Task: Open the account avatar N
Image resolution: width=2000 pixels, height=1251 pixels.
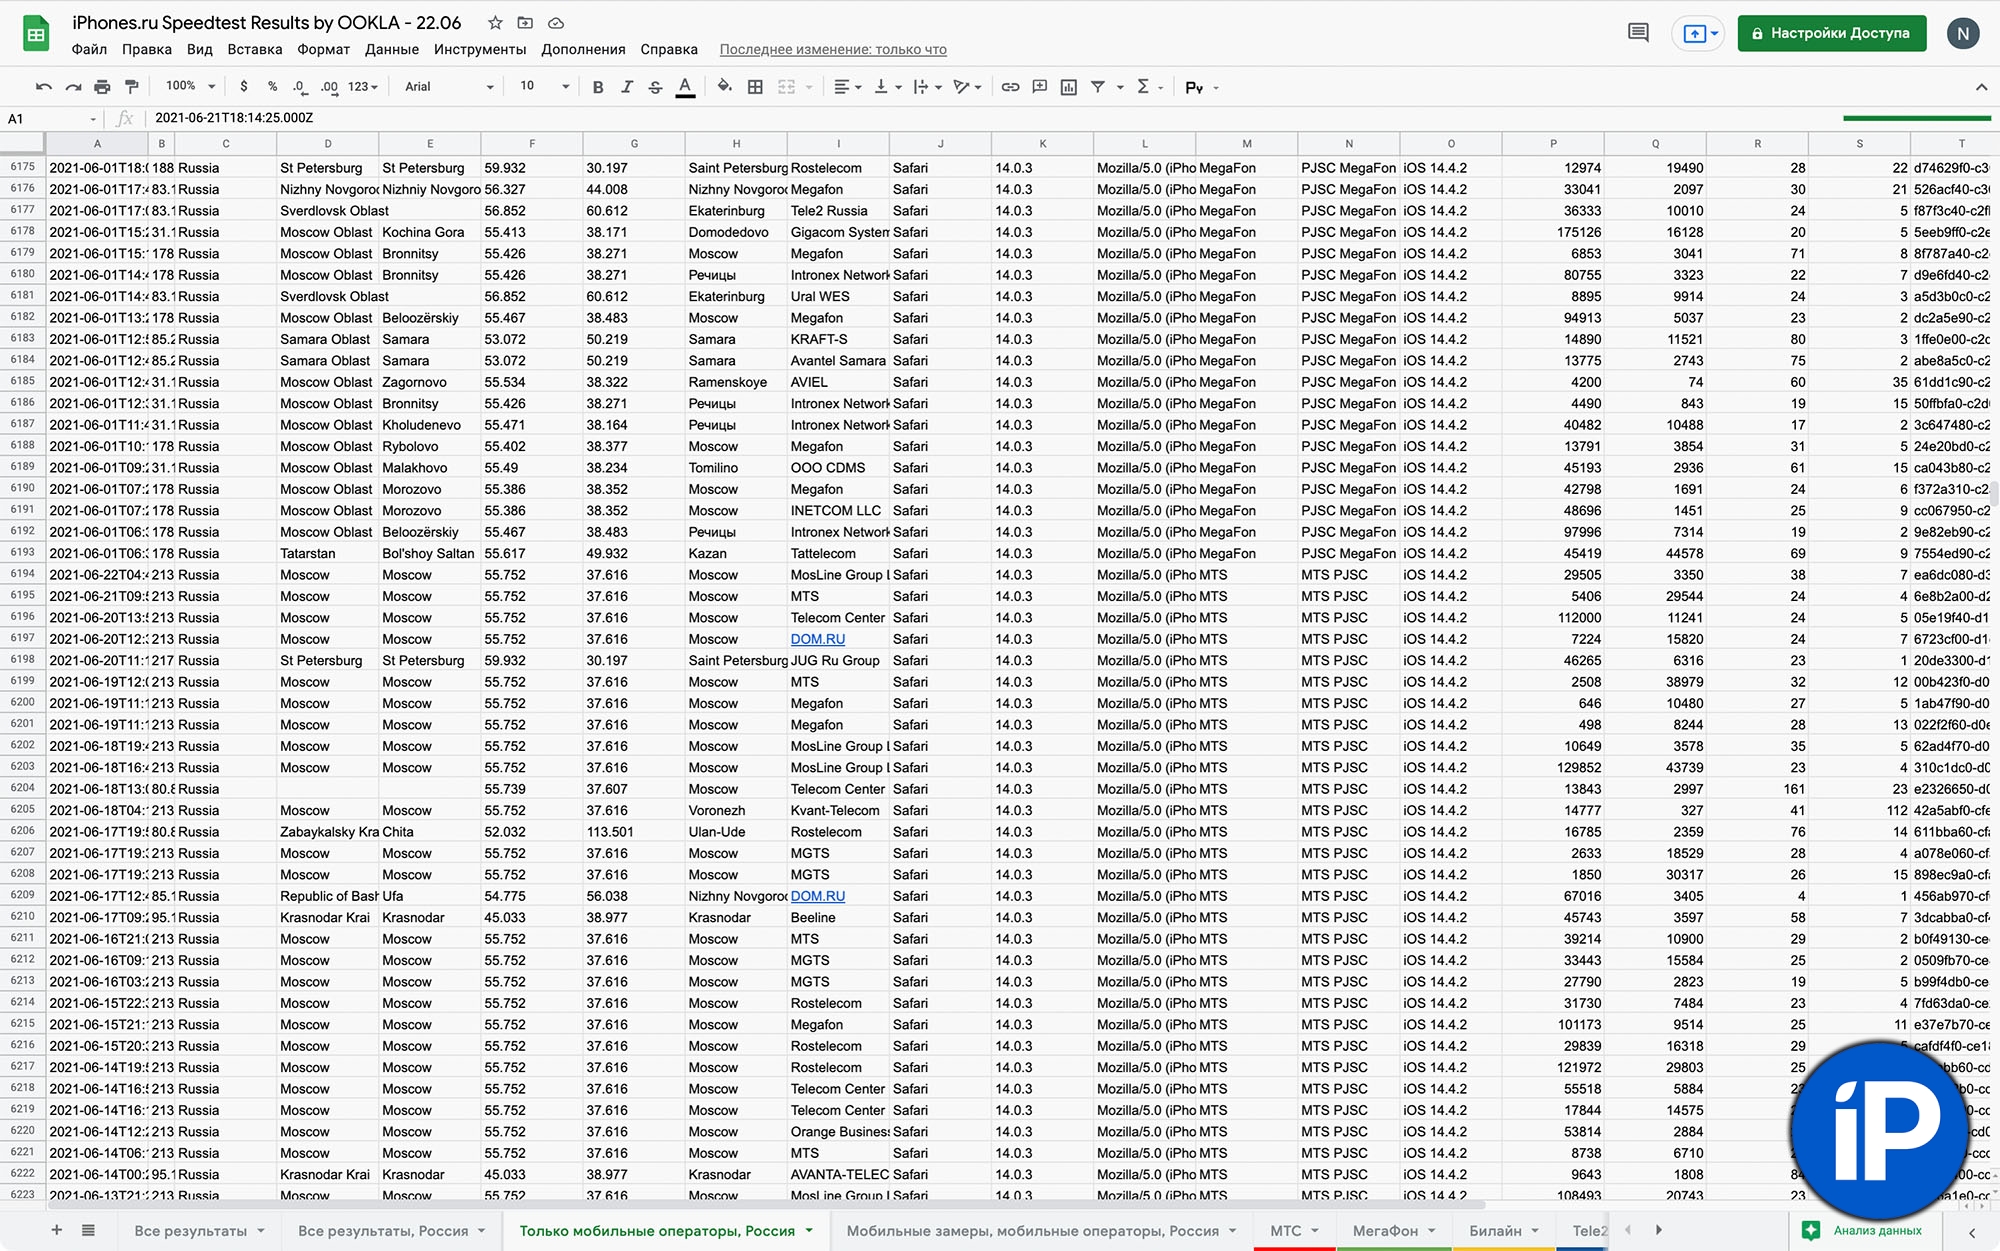Action: tap(1963, 33)
